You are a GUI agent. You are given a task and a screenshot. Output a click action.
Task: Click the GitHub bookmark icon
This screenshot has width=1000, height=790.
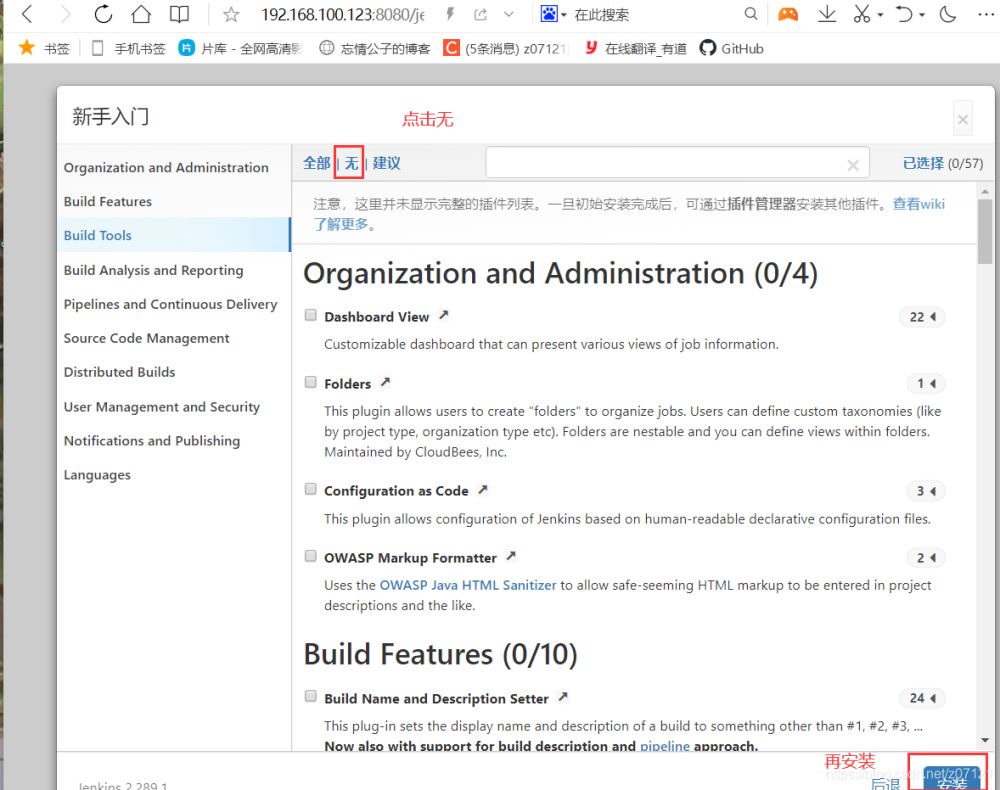tap(708, 48)
